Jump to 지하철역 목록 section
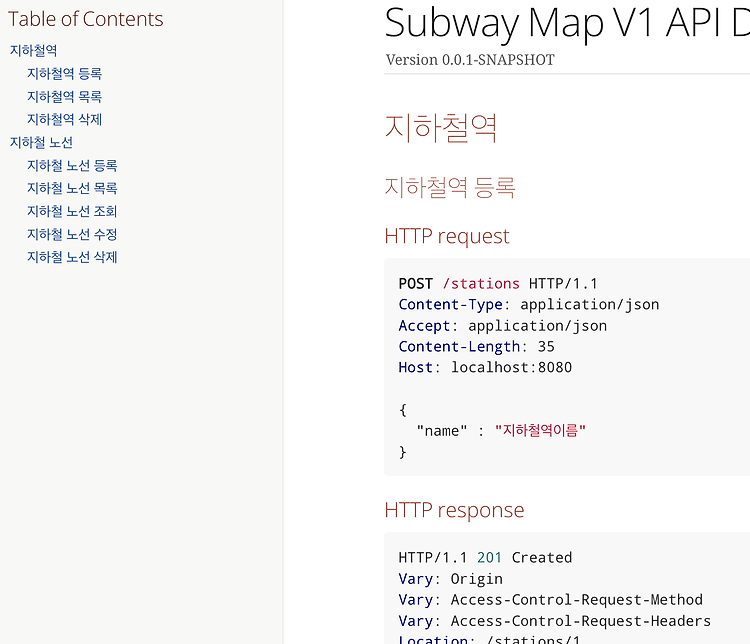This screenshot has width=750, height=644. [65, 97]
